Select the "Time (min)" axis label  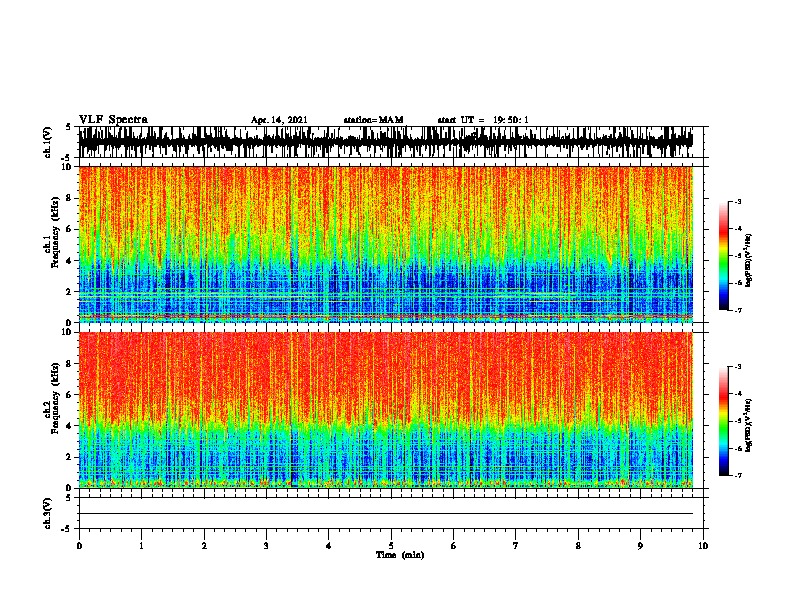(400, 555)
